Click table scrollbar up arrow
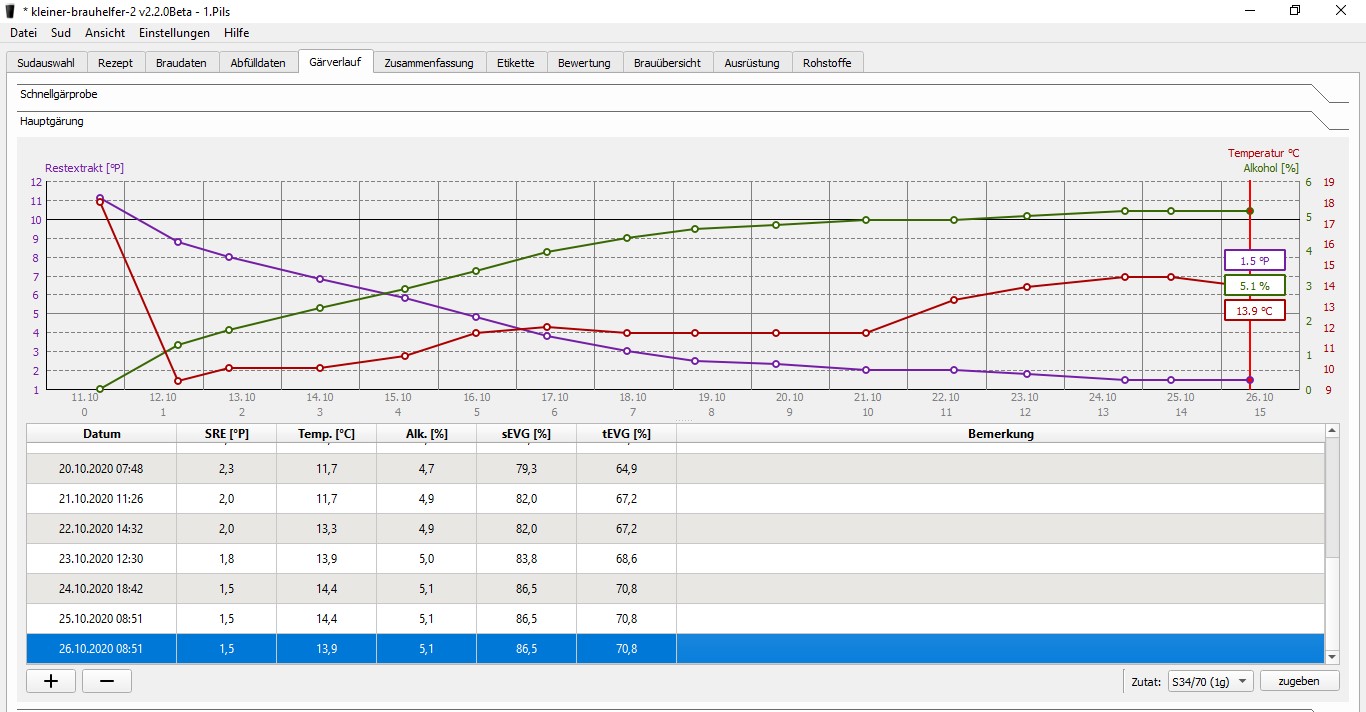Image resolution: width=1366 pixels, height=712 pixels. [x=1331, y=431]
